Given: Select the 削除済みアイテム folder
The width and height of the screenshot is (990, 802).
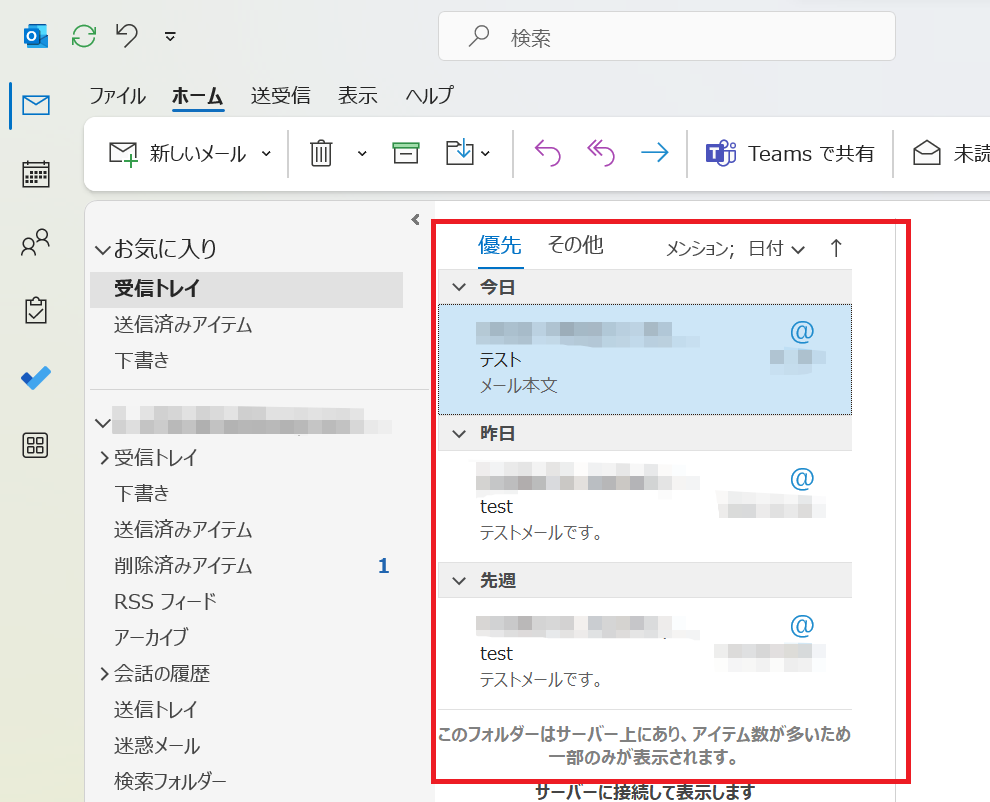Looking at the screenshot, I should click(x=183, y=566).
